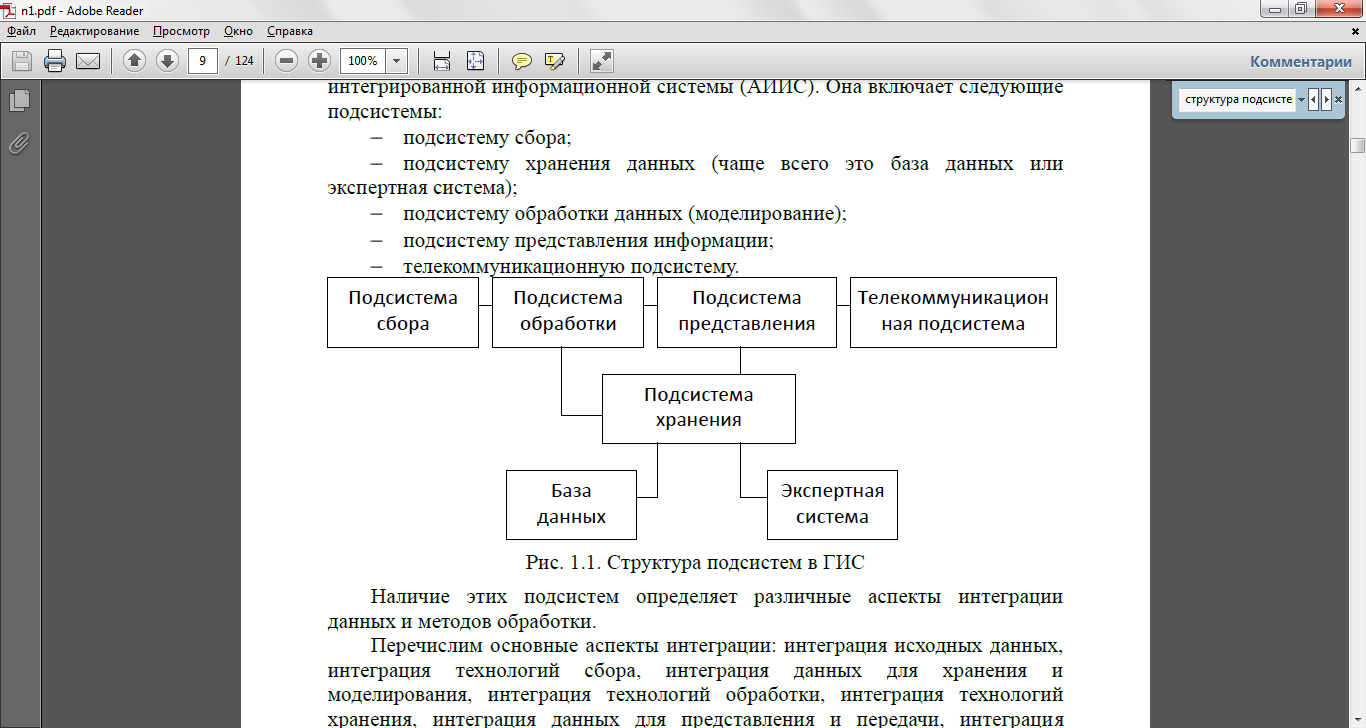Open the zoom level dropdown arrow
The image size is (1366, 728).
coord(397,61)
